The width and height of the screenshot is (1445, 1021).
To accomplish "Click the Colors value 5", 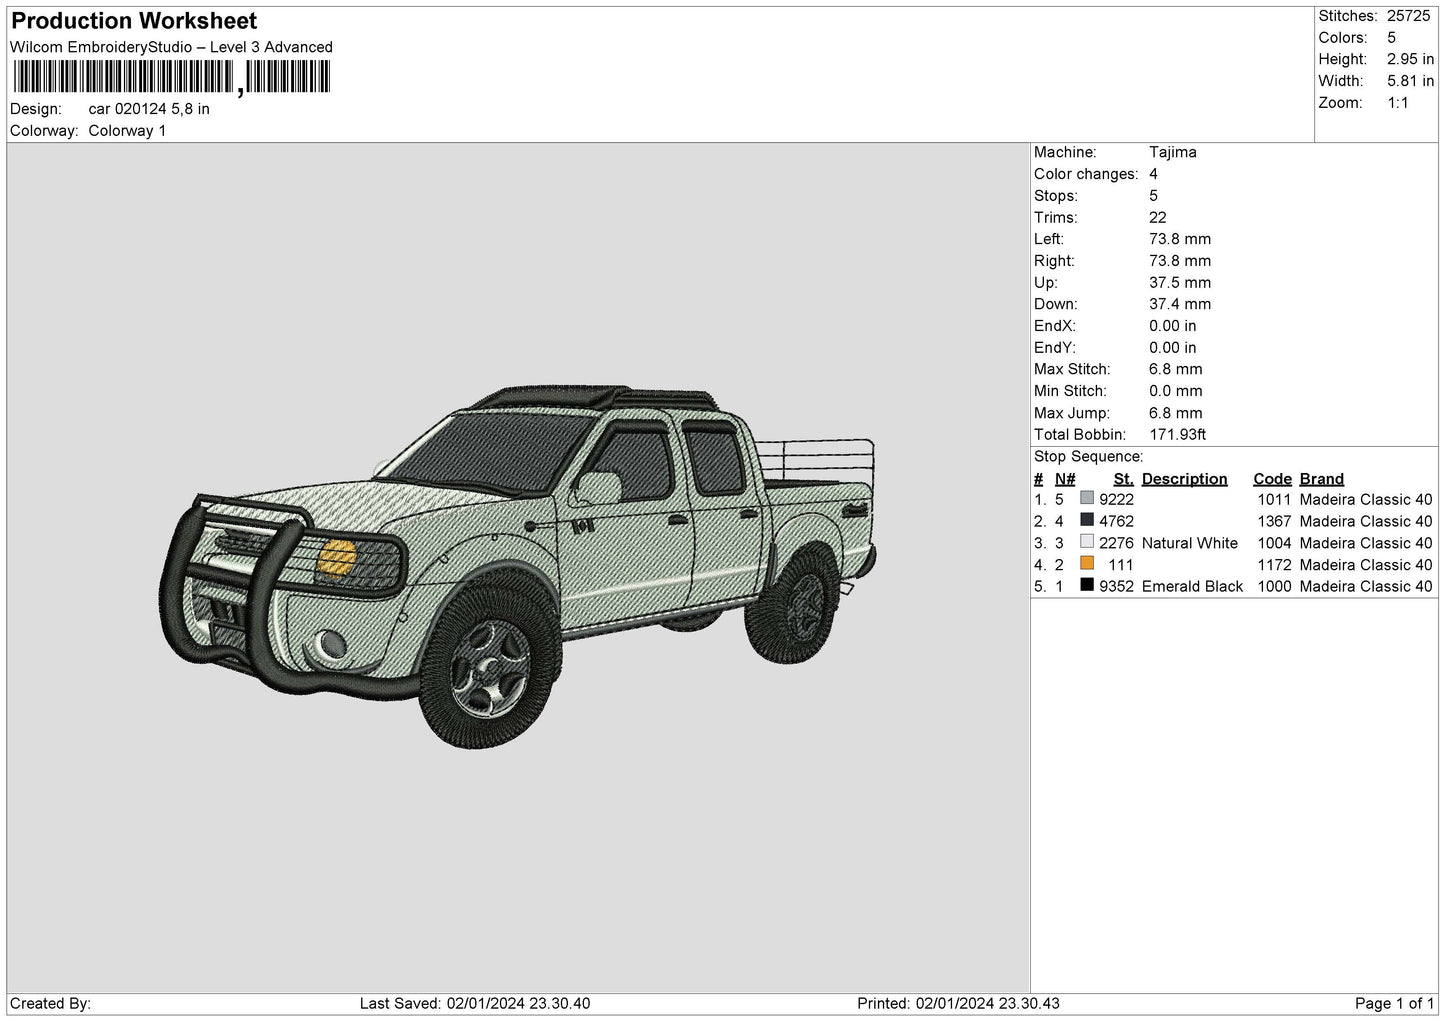I will tap(1391, 38).
